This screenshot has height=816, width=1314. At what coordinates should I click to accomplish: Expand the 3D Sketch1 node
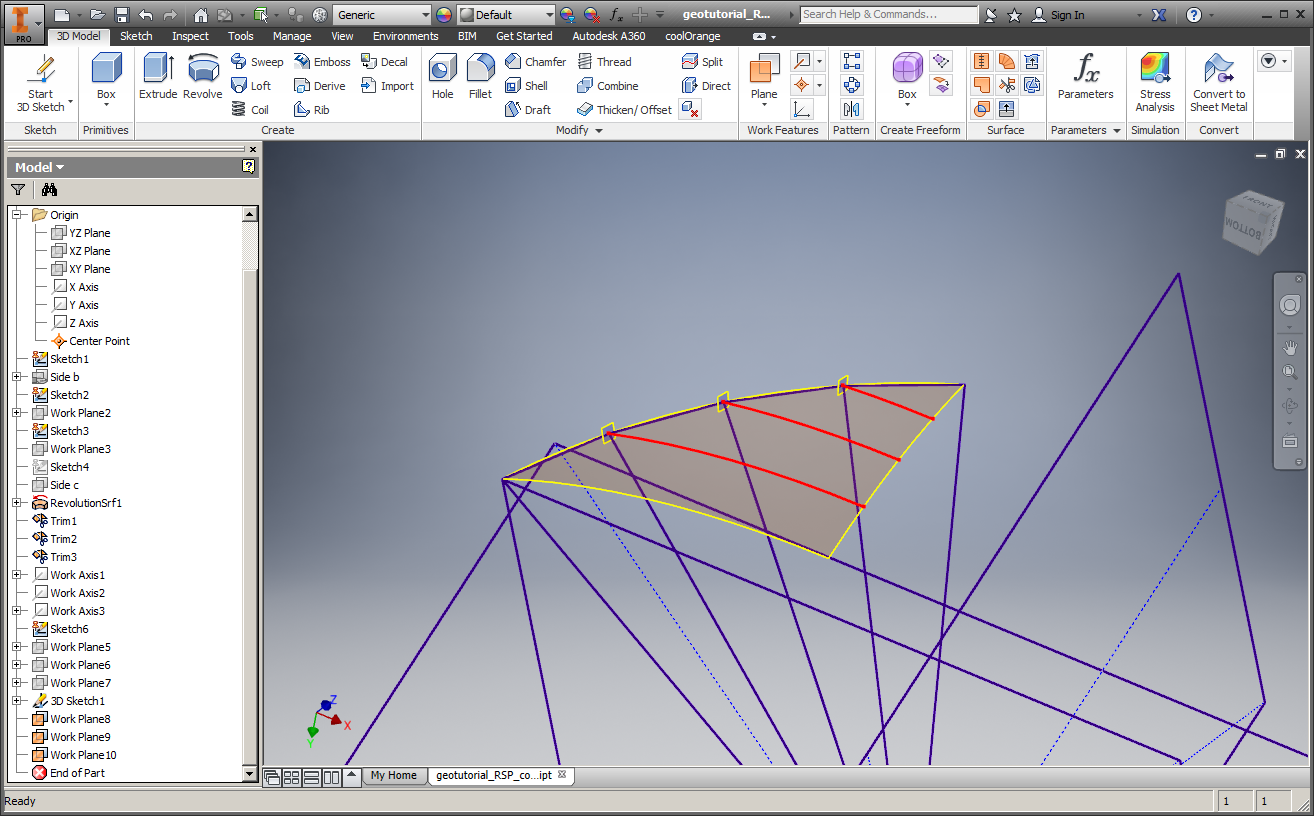[17, 701]
